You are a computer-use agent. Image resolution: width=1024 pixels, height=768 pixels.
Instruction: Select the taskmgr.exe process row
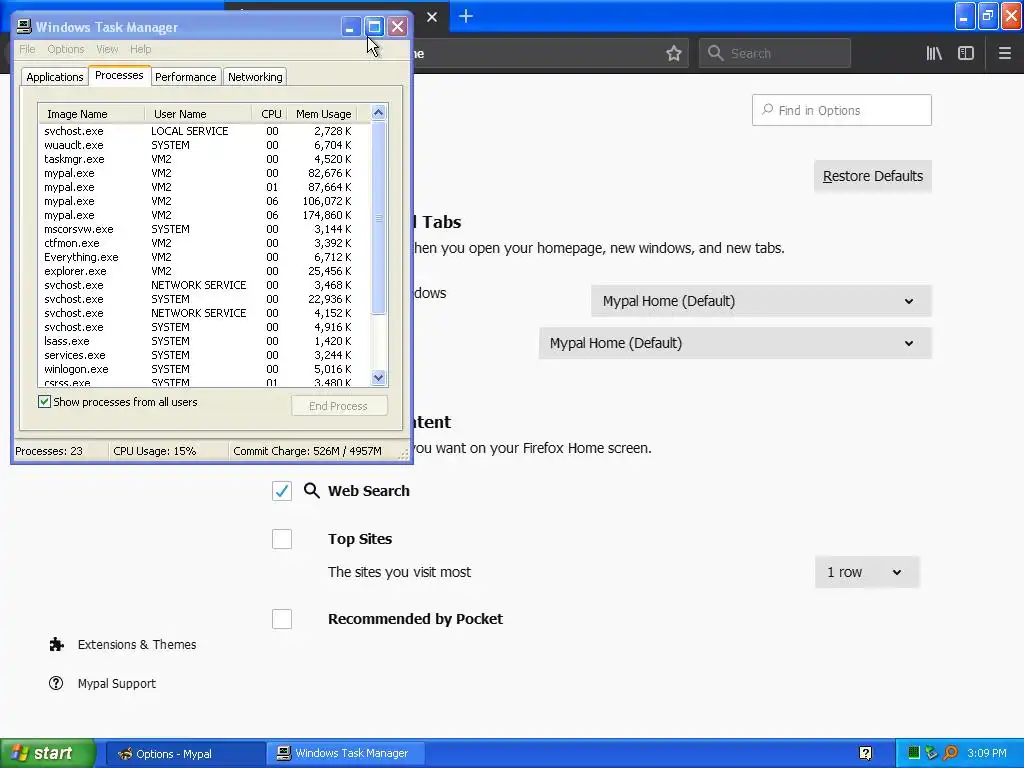(x=204, y=159)
